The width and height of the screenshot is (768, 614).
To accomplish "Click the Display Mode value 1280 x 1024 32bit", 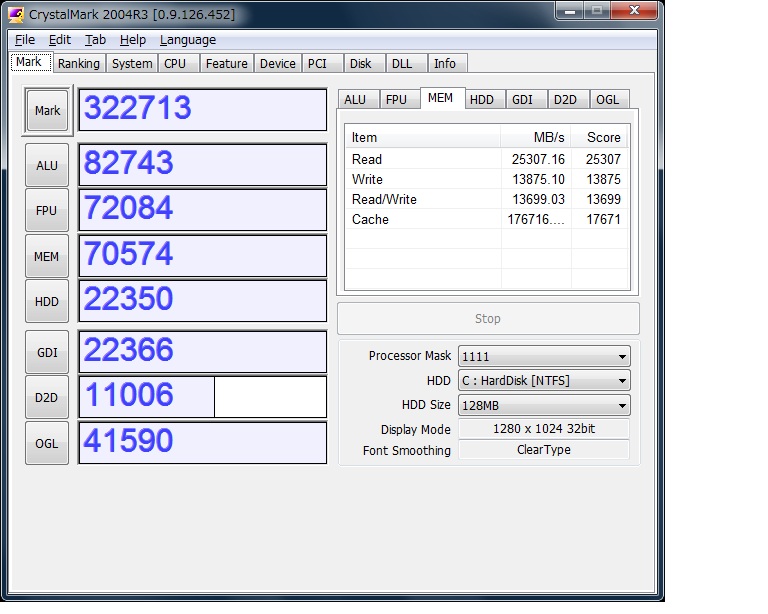I will (x=544, y=429).
